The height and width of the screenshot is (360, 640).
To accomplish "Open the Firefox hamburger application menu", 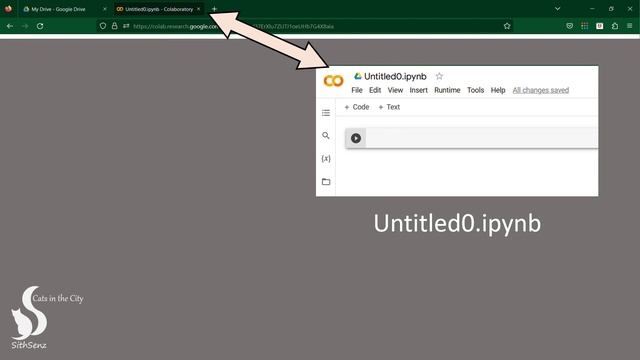I will pos(630,26).
